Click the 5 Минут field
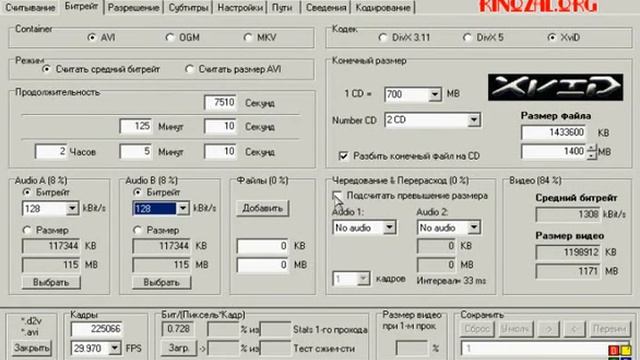 click(x=136, y=151)
